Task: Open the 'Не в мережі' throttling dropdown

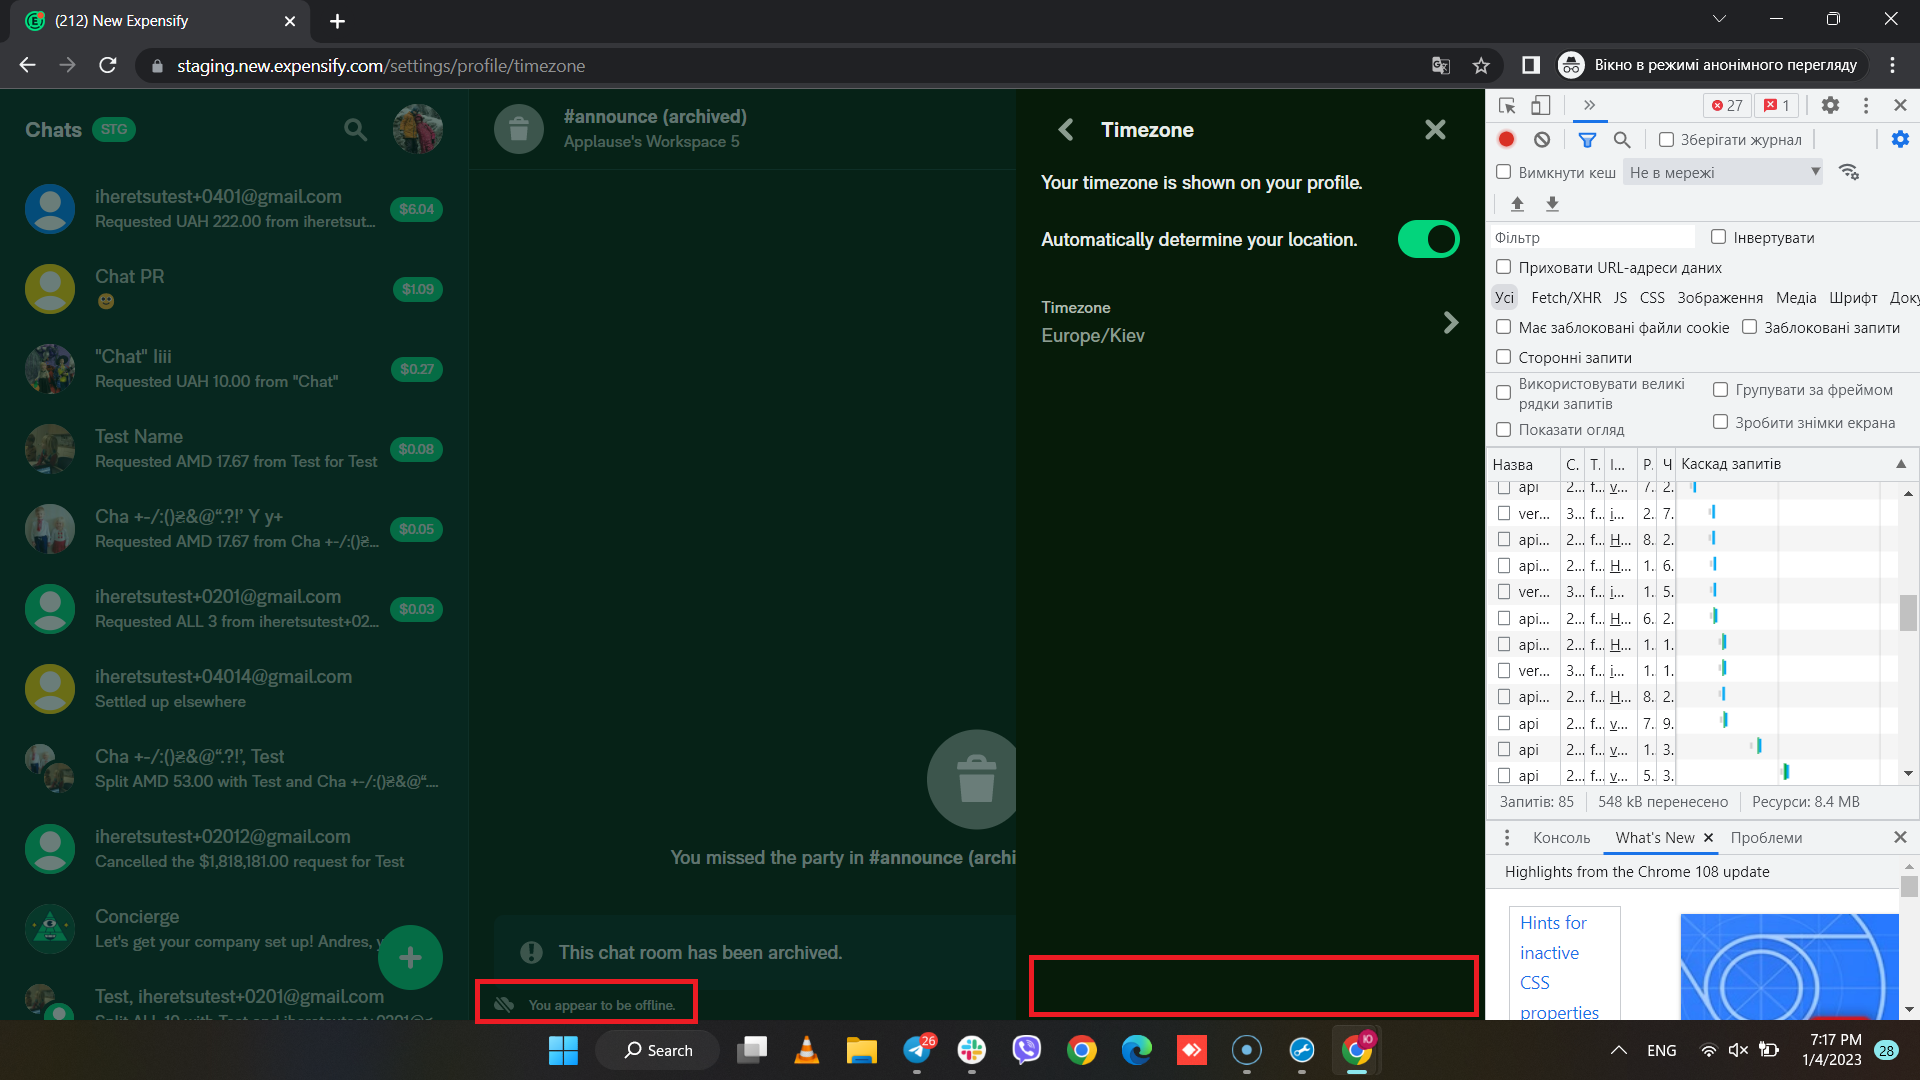Action: tap(1722, 171)
